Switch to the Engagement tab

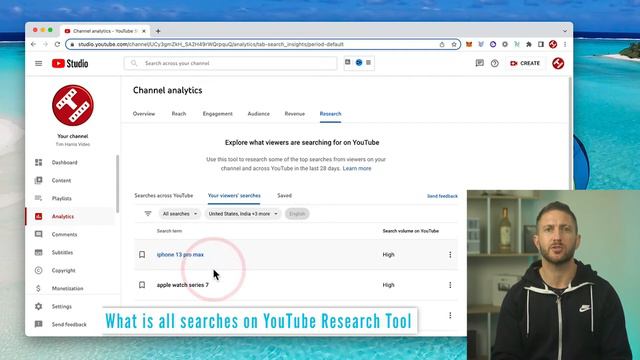pyautogui.click(x=218, y=114)
